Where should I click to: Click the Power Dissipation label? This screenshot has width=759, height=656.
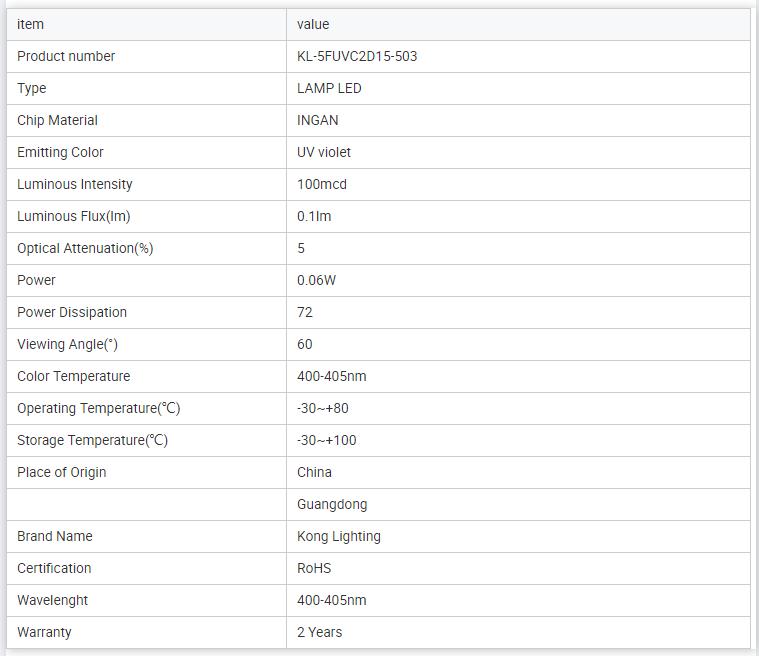(72, 312)
